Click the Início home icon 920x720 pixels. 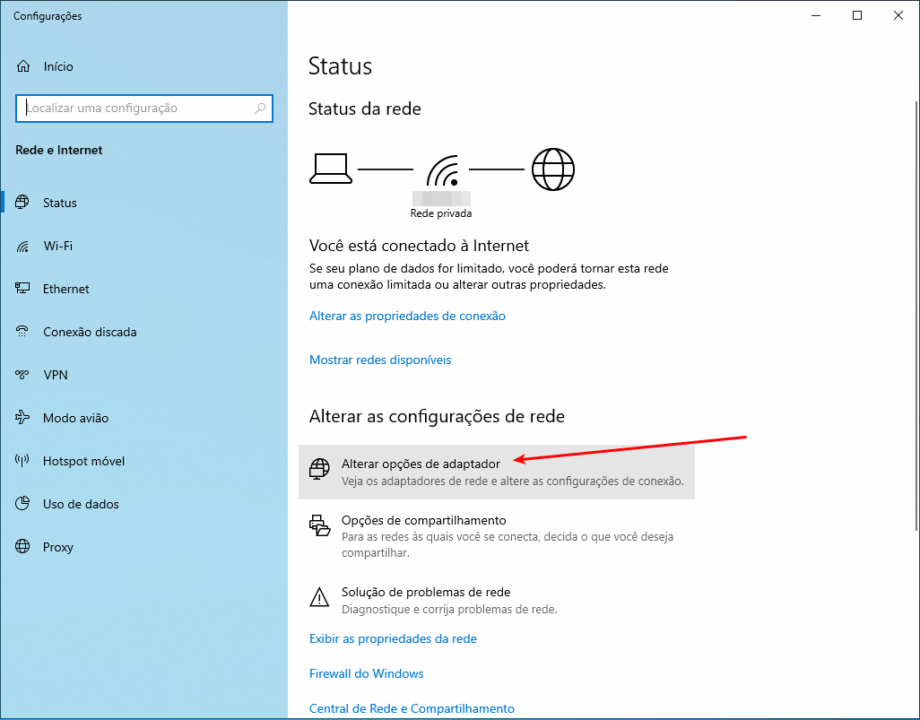click(23, 67)
